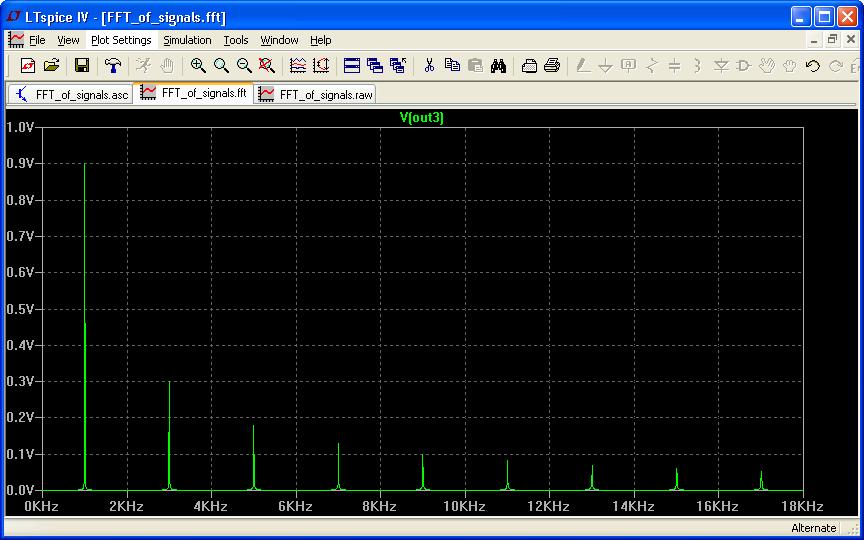Open the File menu

[37, 40]
